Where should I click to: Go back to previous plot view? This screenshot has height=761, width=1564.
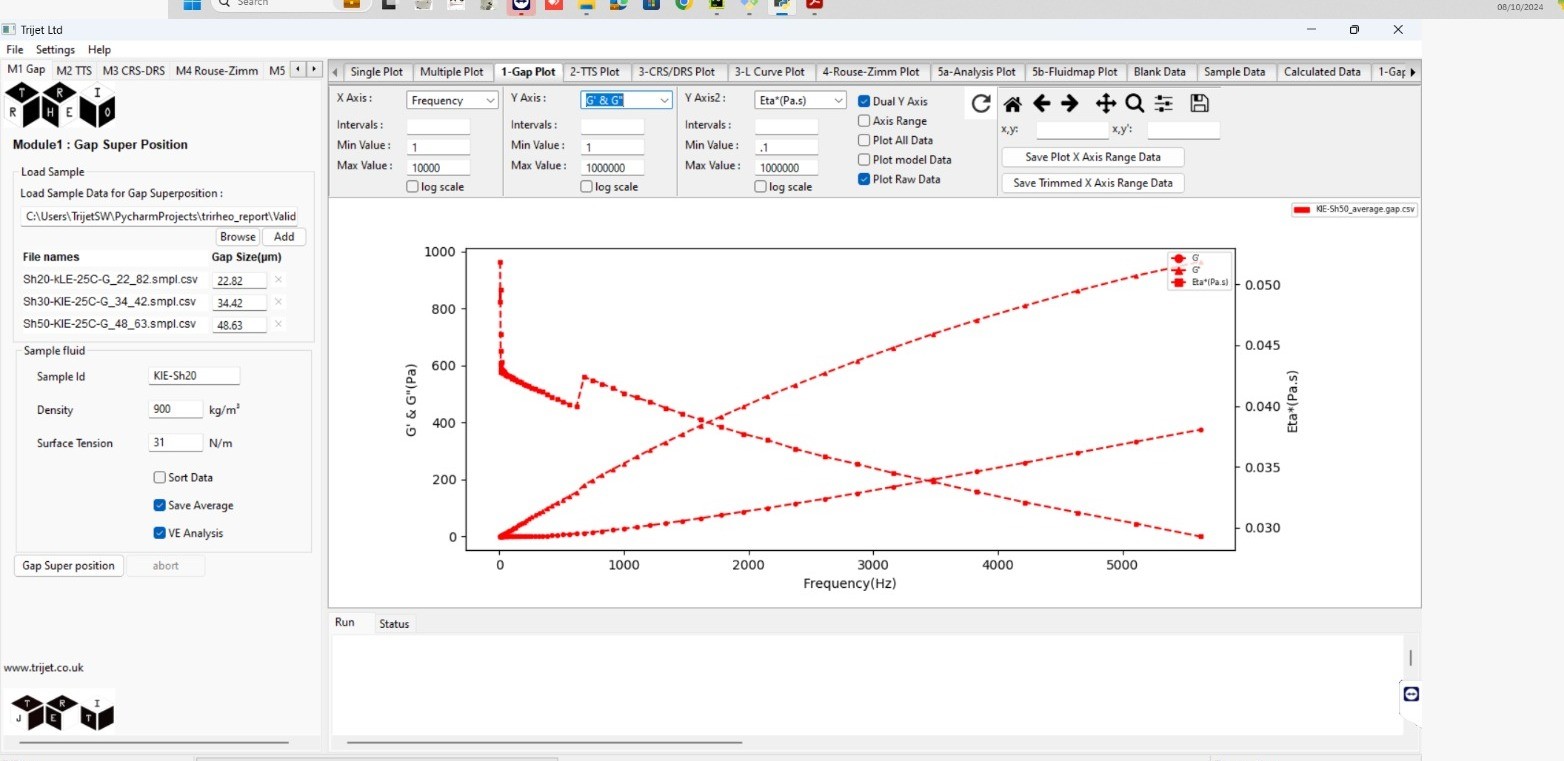1041,104
